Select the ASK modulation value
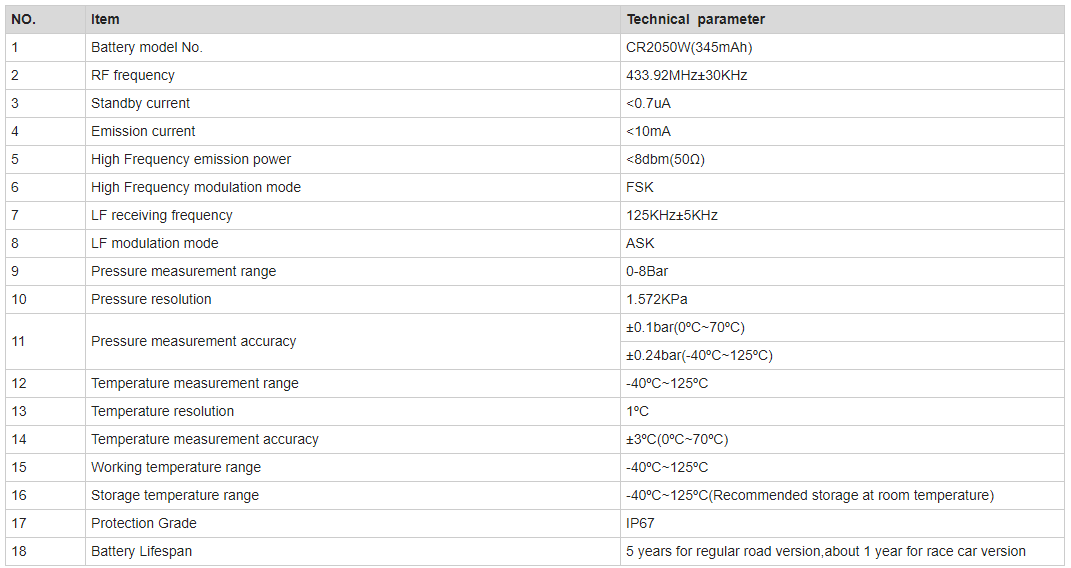This screenshot has height=568, width=1071. (641, 243)
